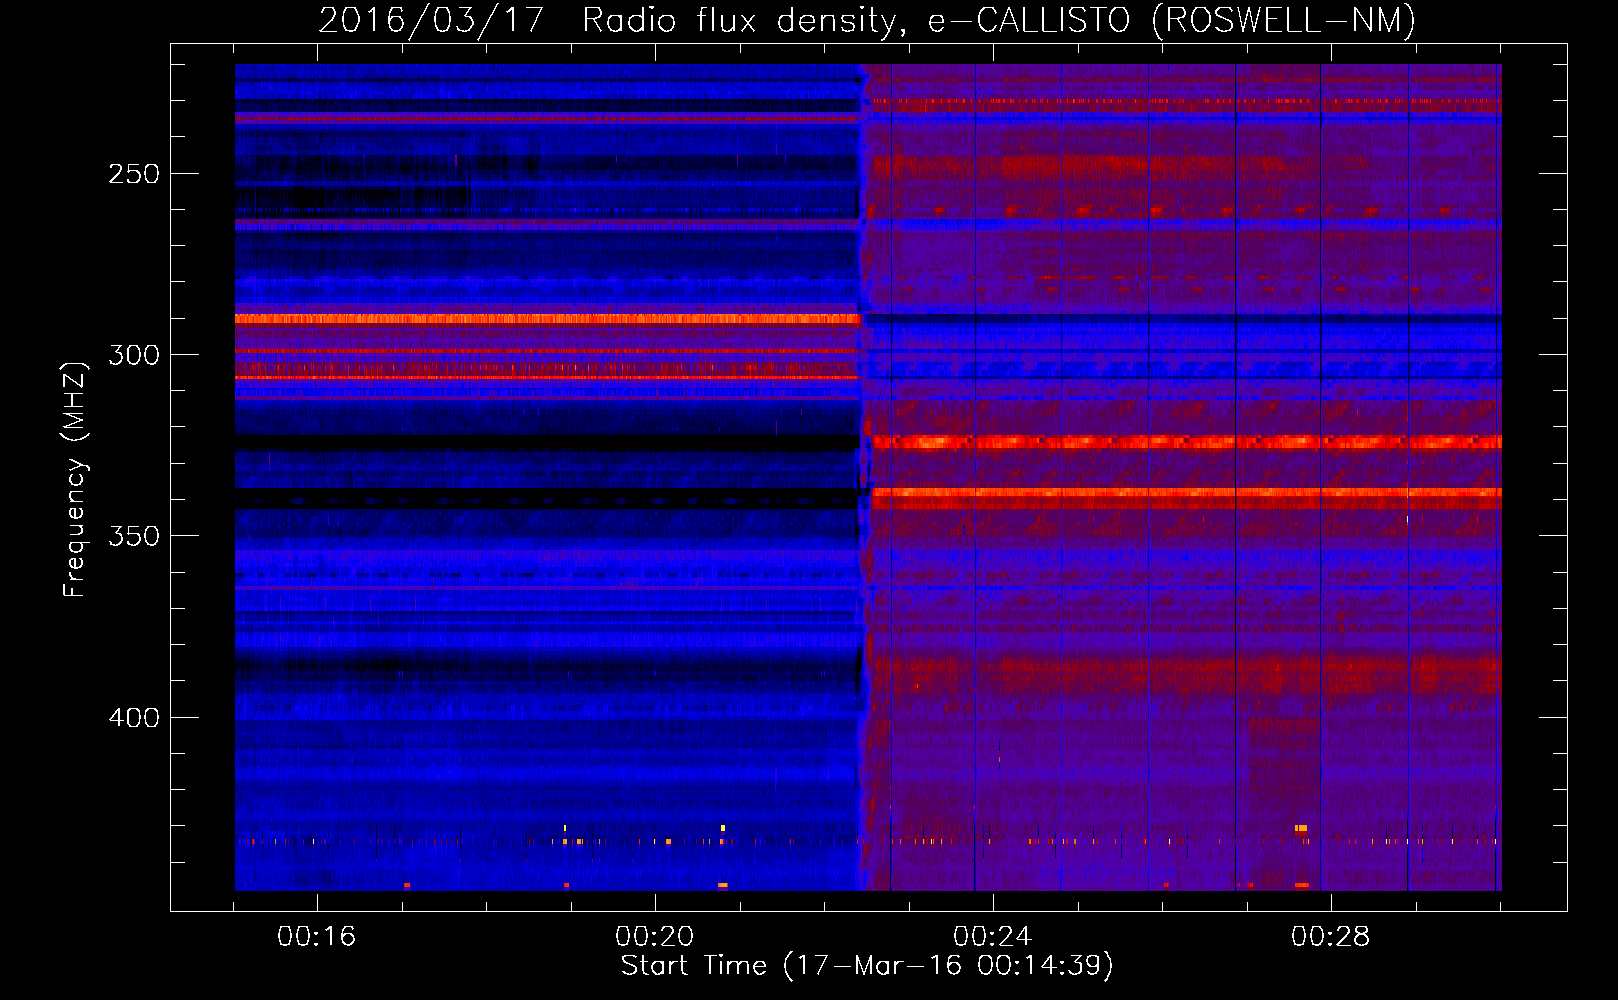Click the 350 frequency tick label
Screen dimensions: 1618x1000
click(x=134, y=536)
